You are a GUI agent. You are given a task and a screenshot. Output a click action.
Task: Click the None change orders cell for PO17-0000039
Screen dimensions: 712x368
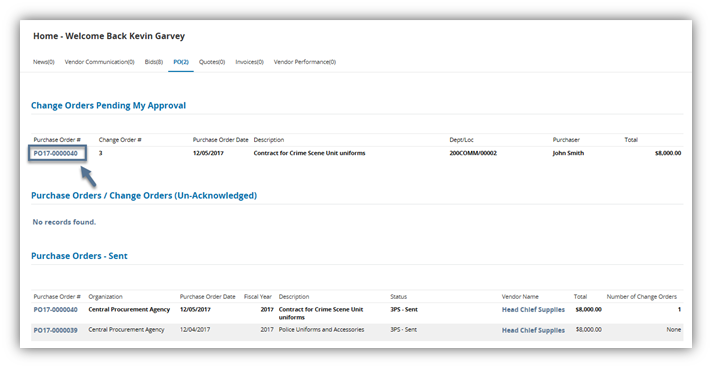(673, 329)
